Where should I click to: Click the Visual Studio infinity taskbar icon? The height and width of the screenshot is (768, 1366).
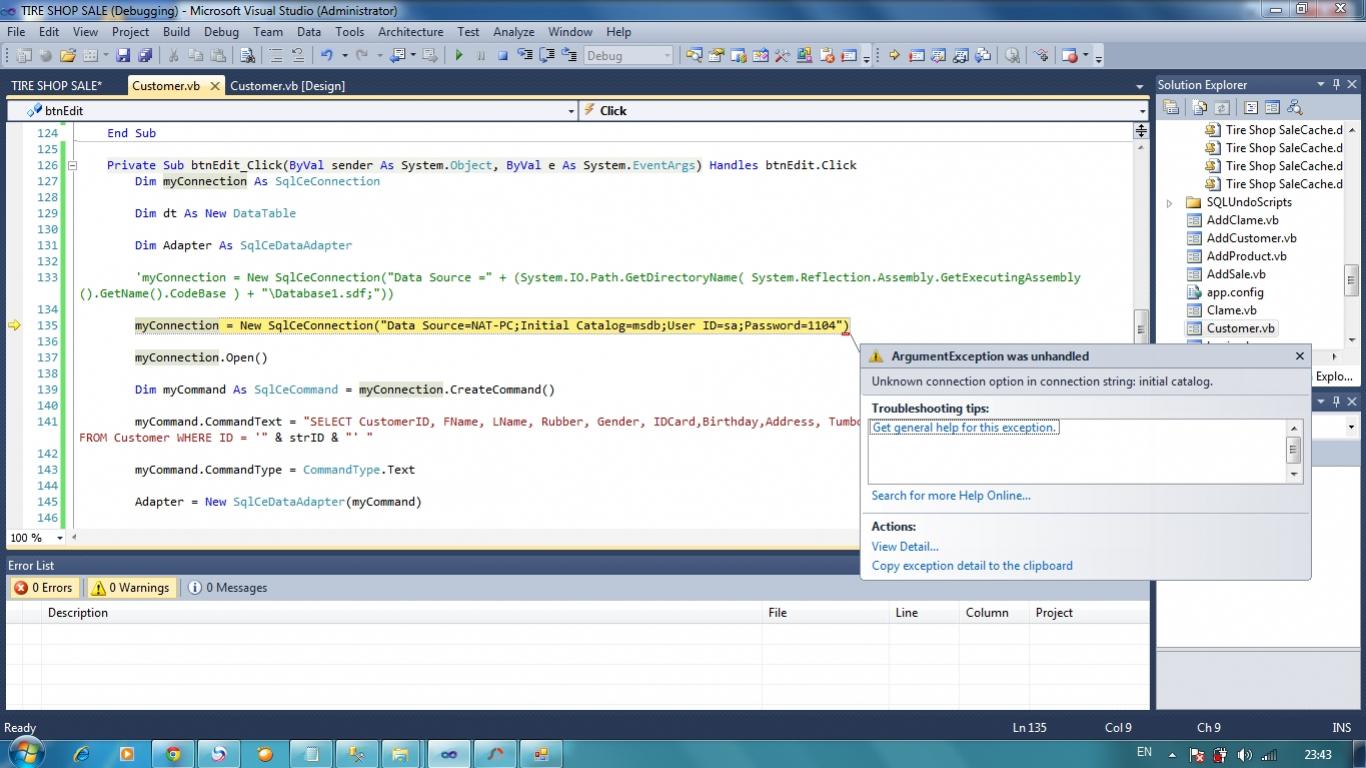click(x=449, y=753)
